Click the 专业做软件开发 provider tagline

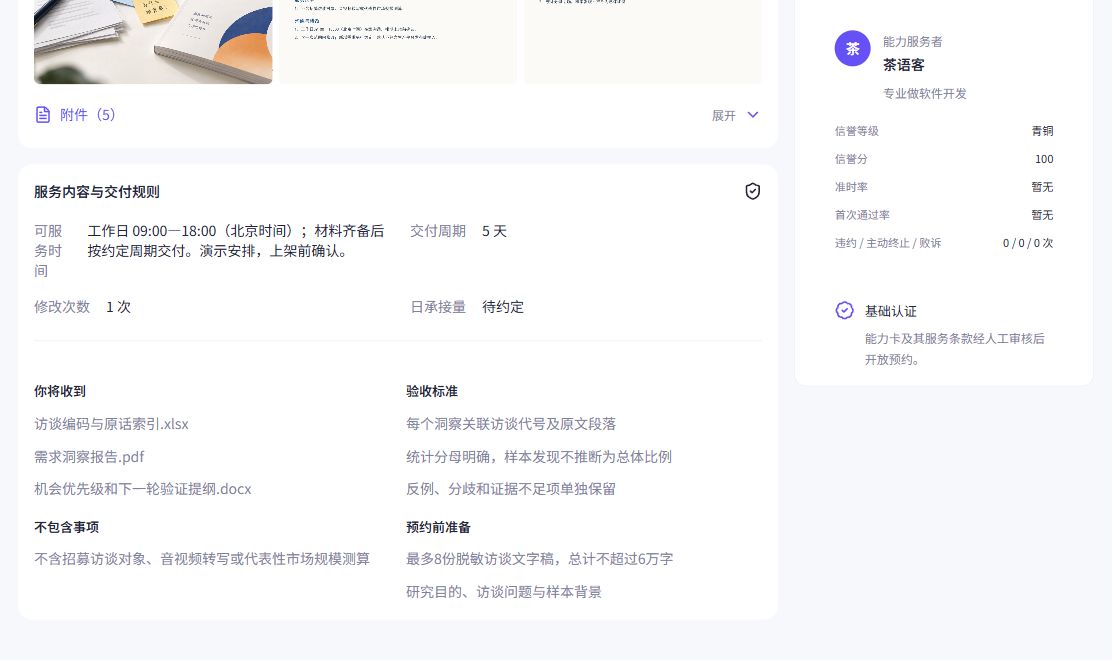pyautogui.click(x=925, y=94)
